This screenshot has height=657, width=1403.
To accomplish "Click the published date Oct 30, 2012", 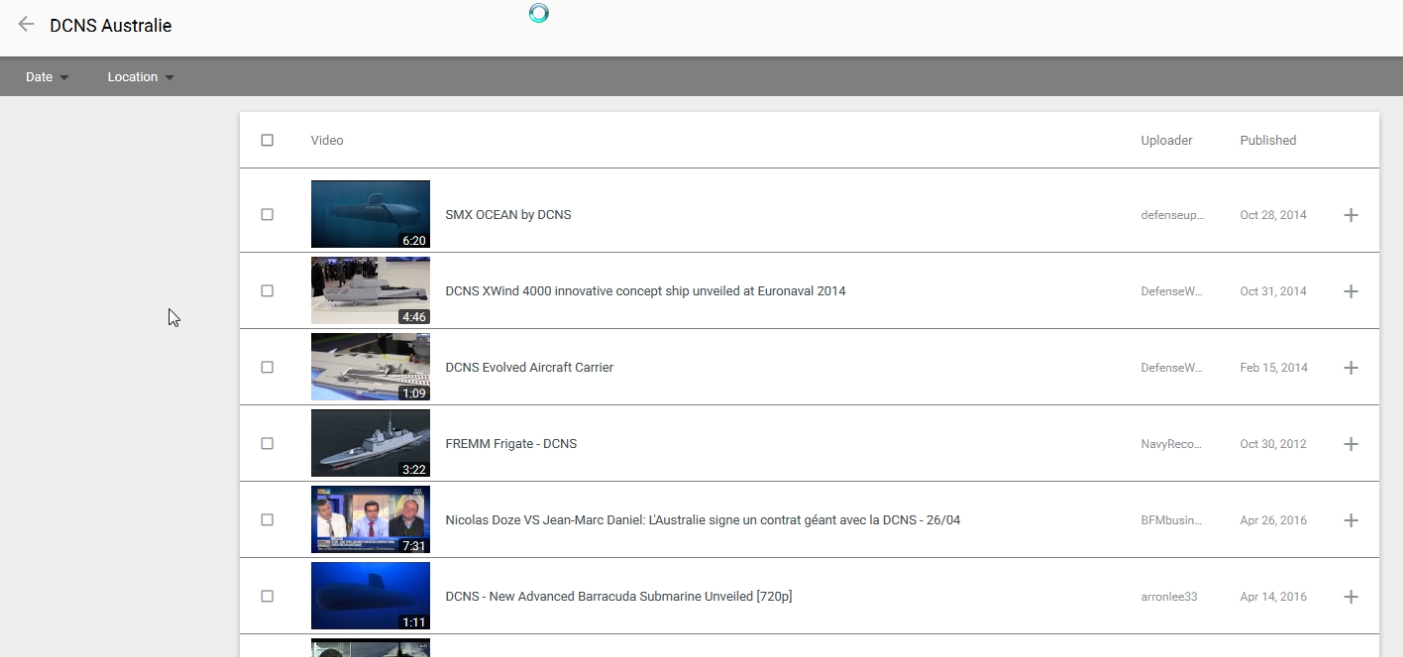I will pos(1273,444).
